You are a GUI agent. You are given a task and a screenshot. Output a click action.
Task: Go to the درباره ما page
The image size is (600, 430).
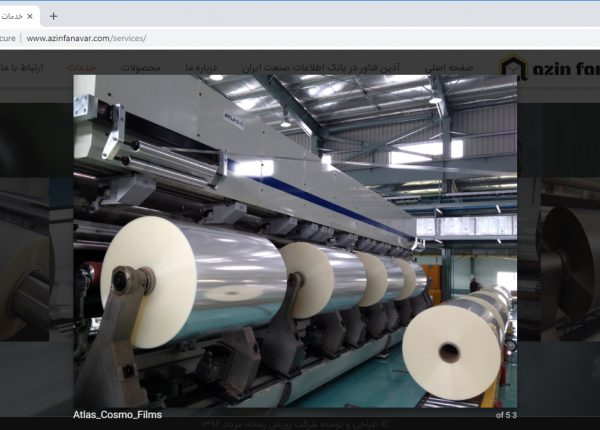point(202,67)
